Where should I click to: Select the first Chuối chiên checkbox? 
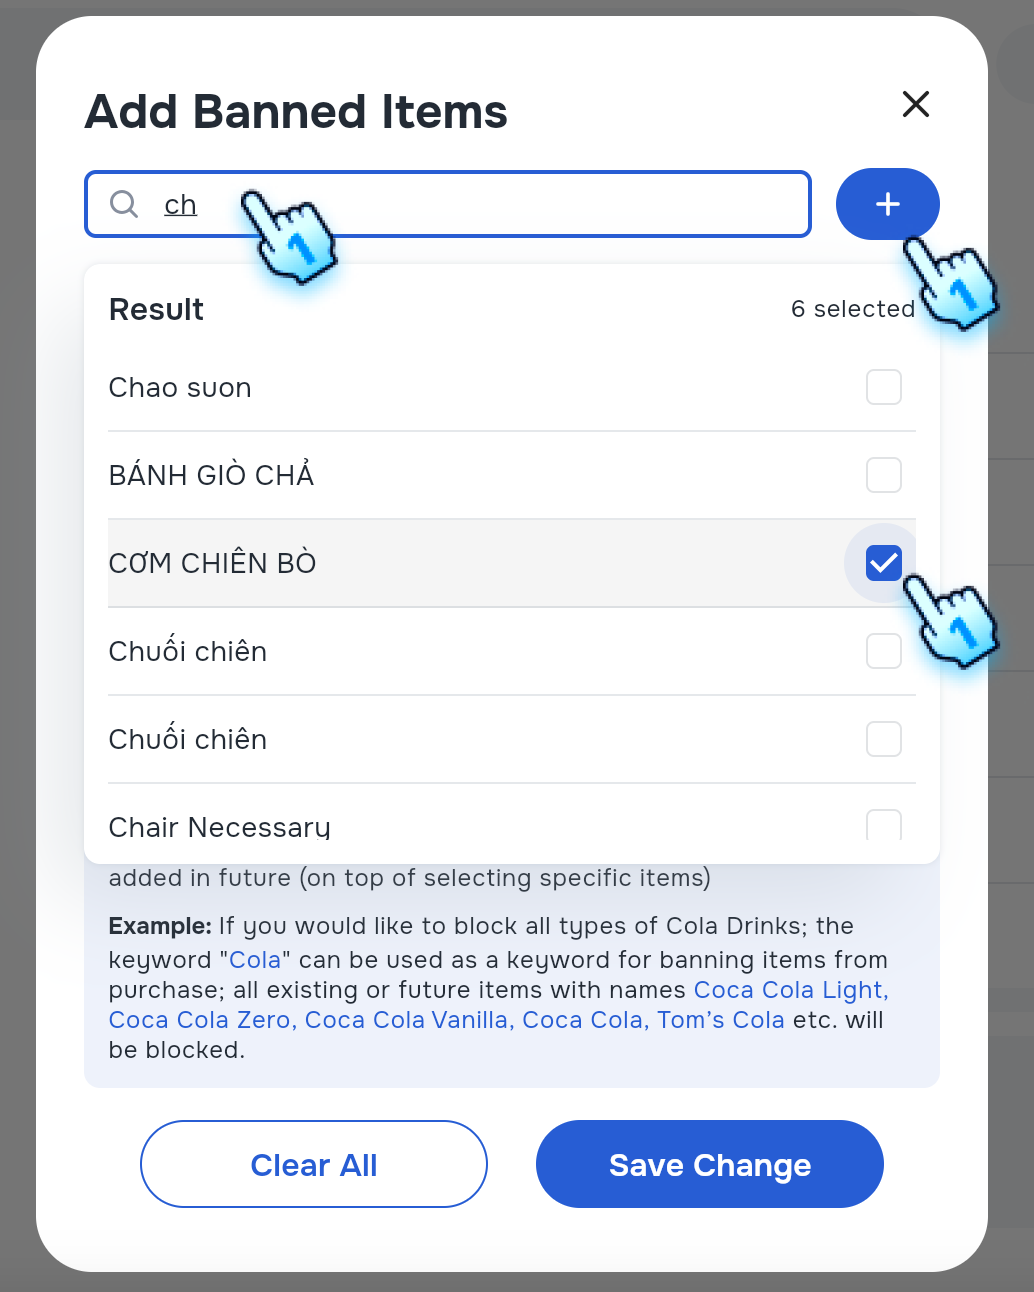click(x=884, y=651)
